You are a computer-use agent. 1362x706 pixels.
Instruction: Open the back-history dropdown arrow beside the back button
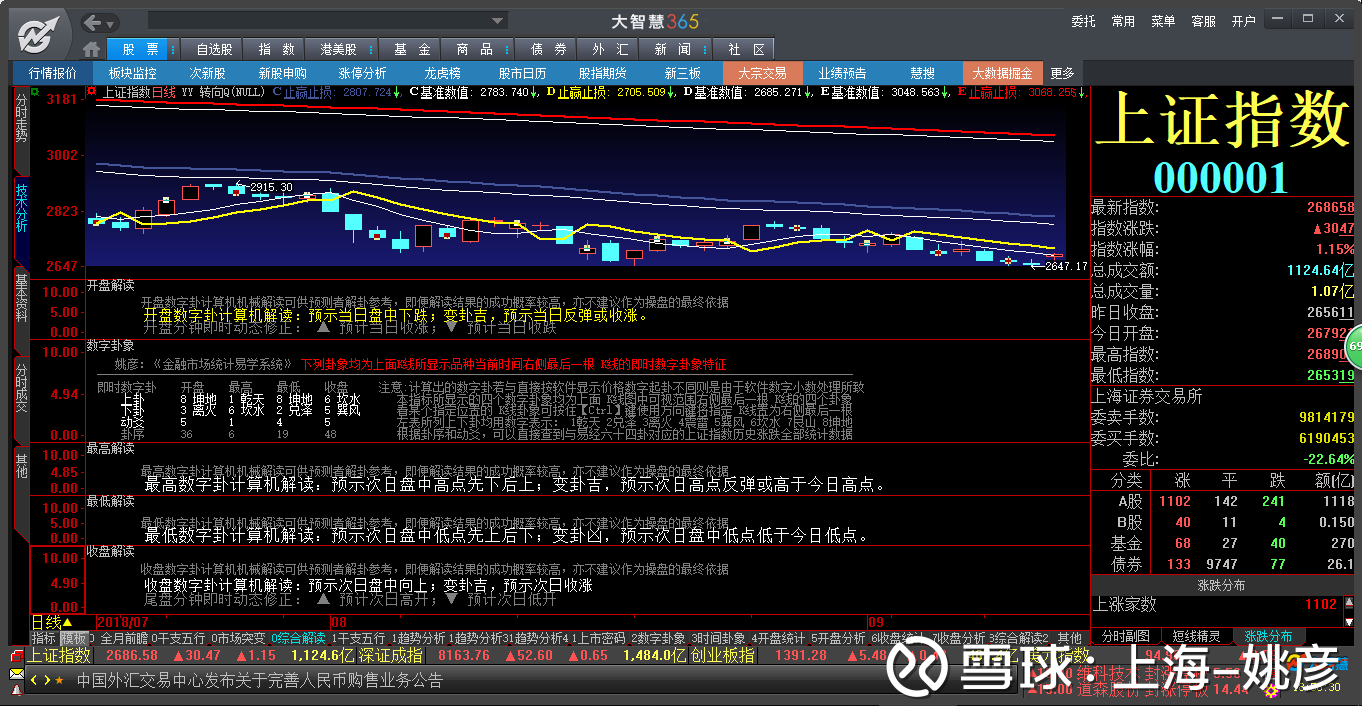tap(112, 23)
